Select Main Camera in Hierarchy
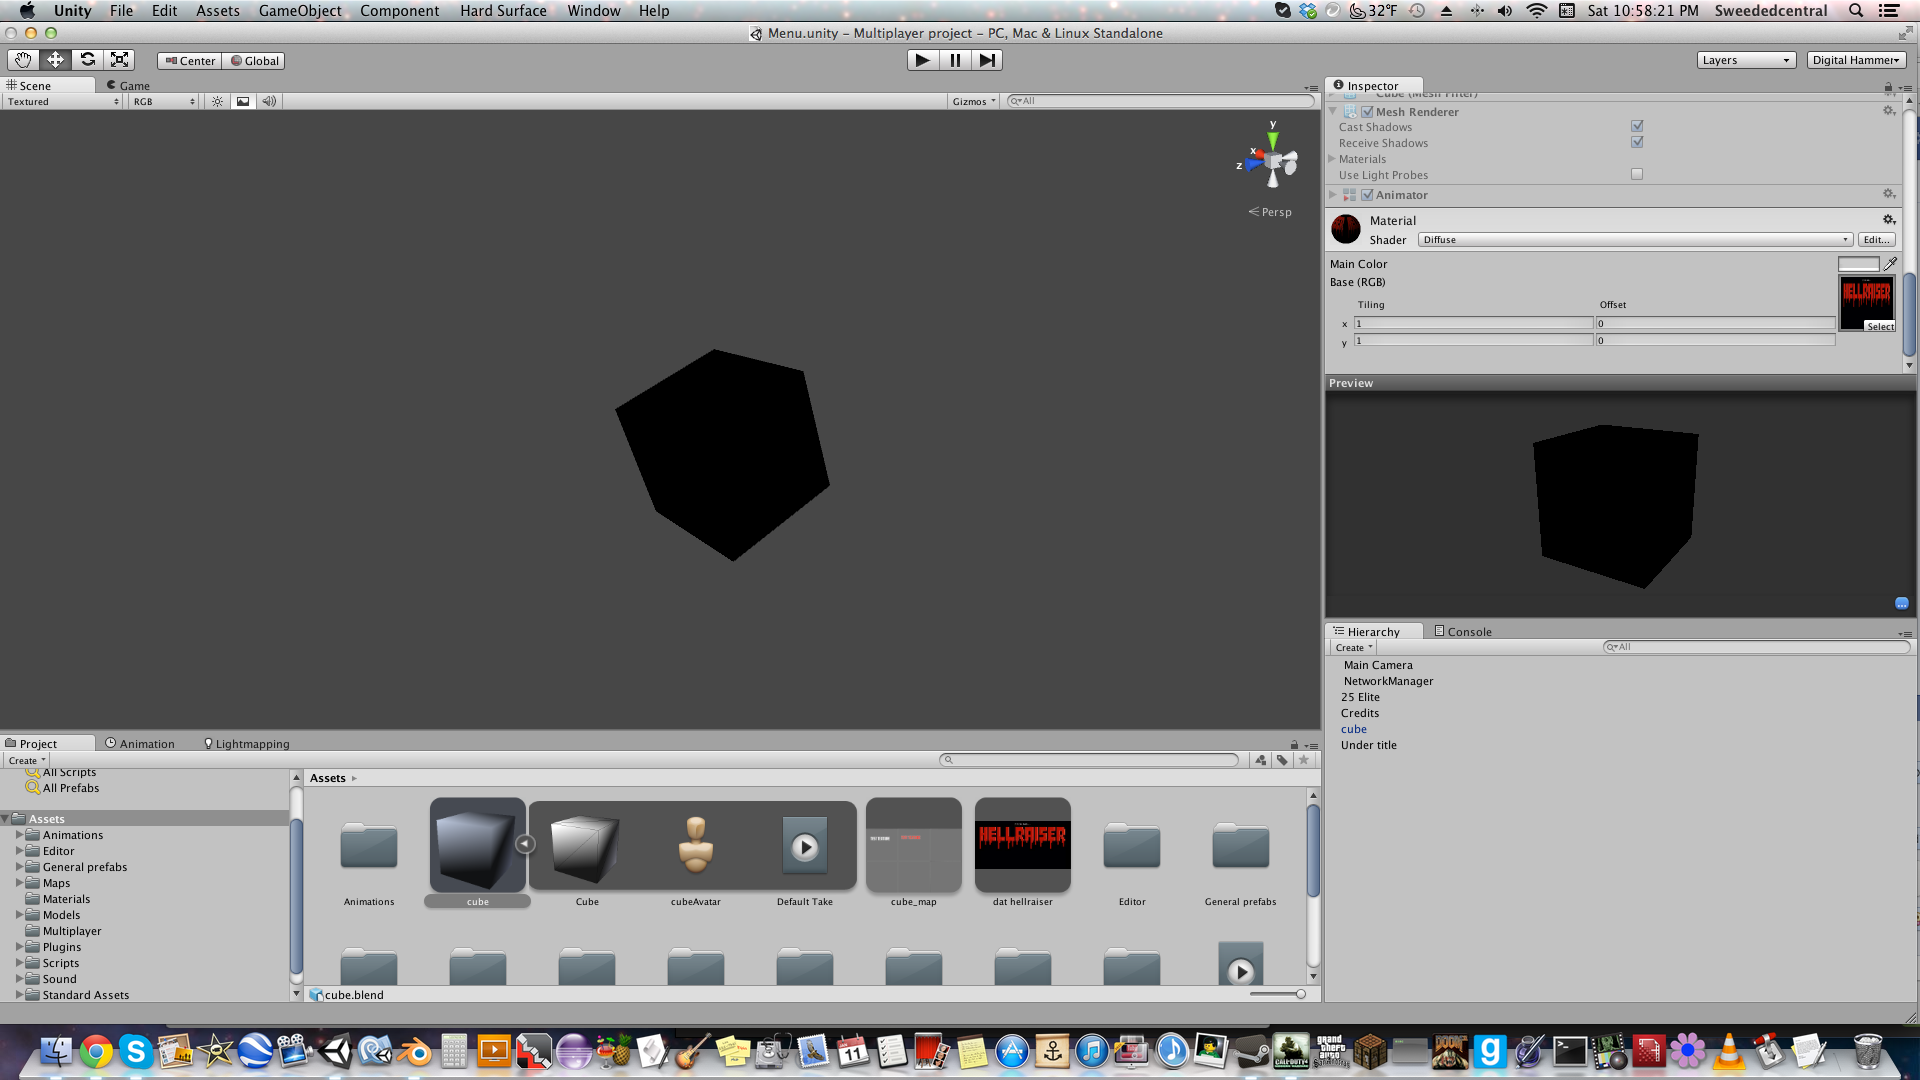The height and width of the screenshot is (1080, 1920). [x=1378, y=665]
